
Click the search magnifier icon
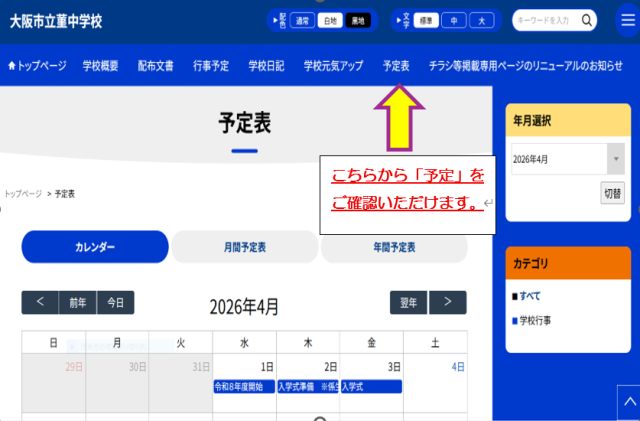[x=588, y=20]
